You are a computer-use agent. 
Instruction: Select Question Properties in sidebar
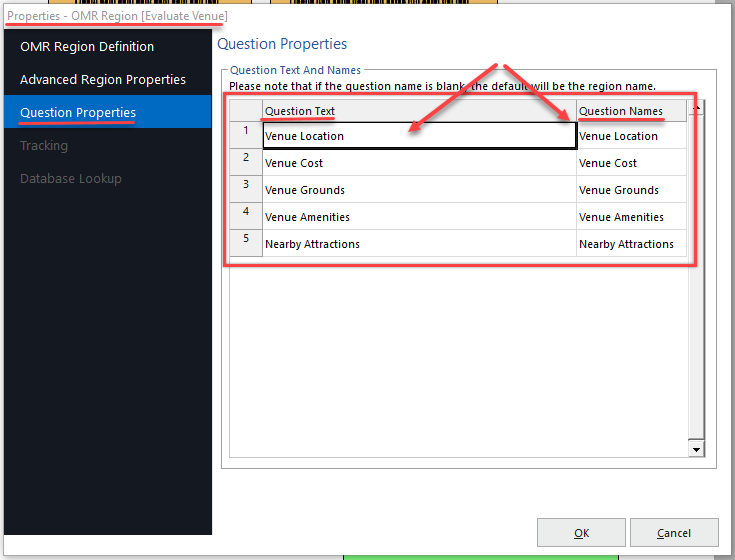pyautogui.click(x=107, y=112)
